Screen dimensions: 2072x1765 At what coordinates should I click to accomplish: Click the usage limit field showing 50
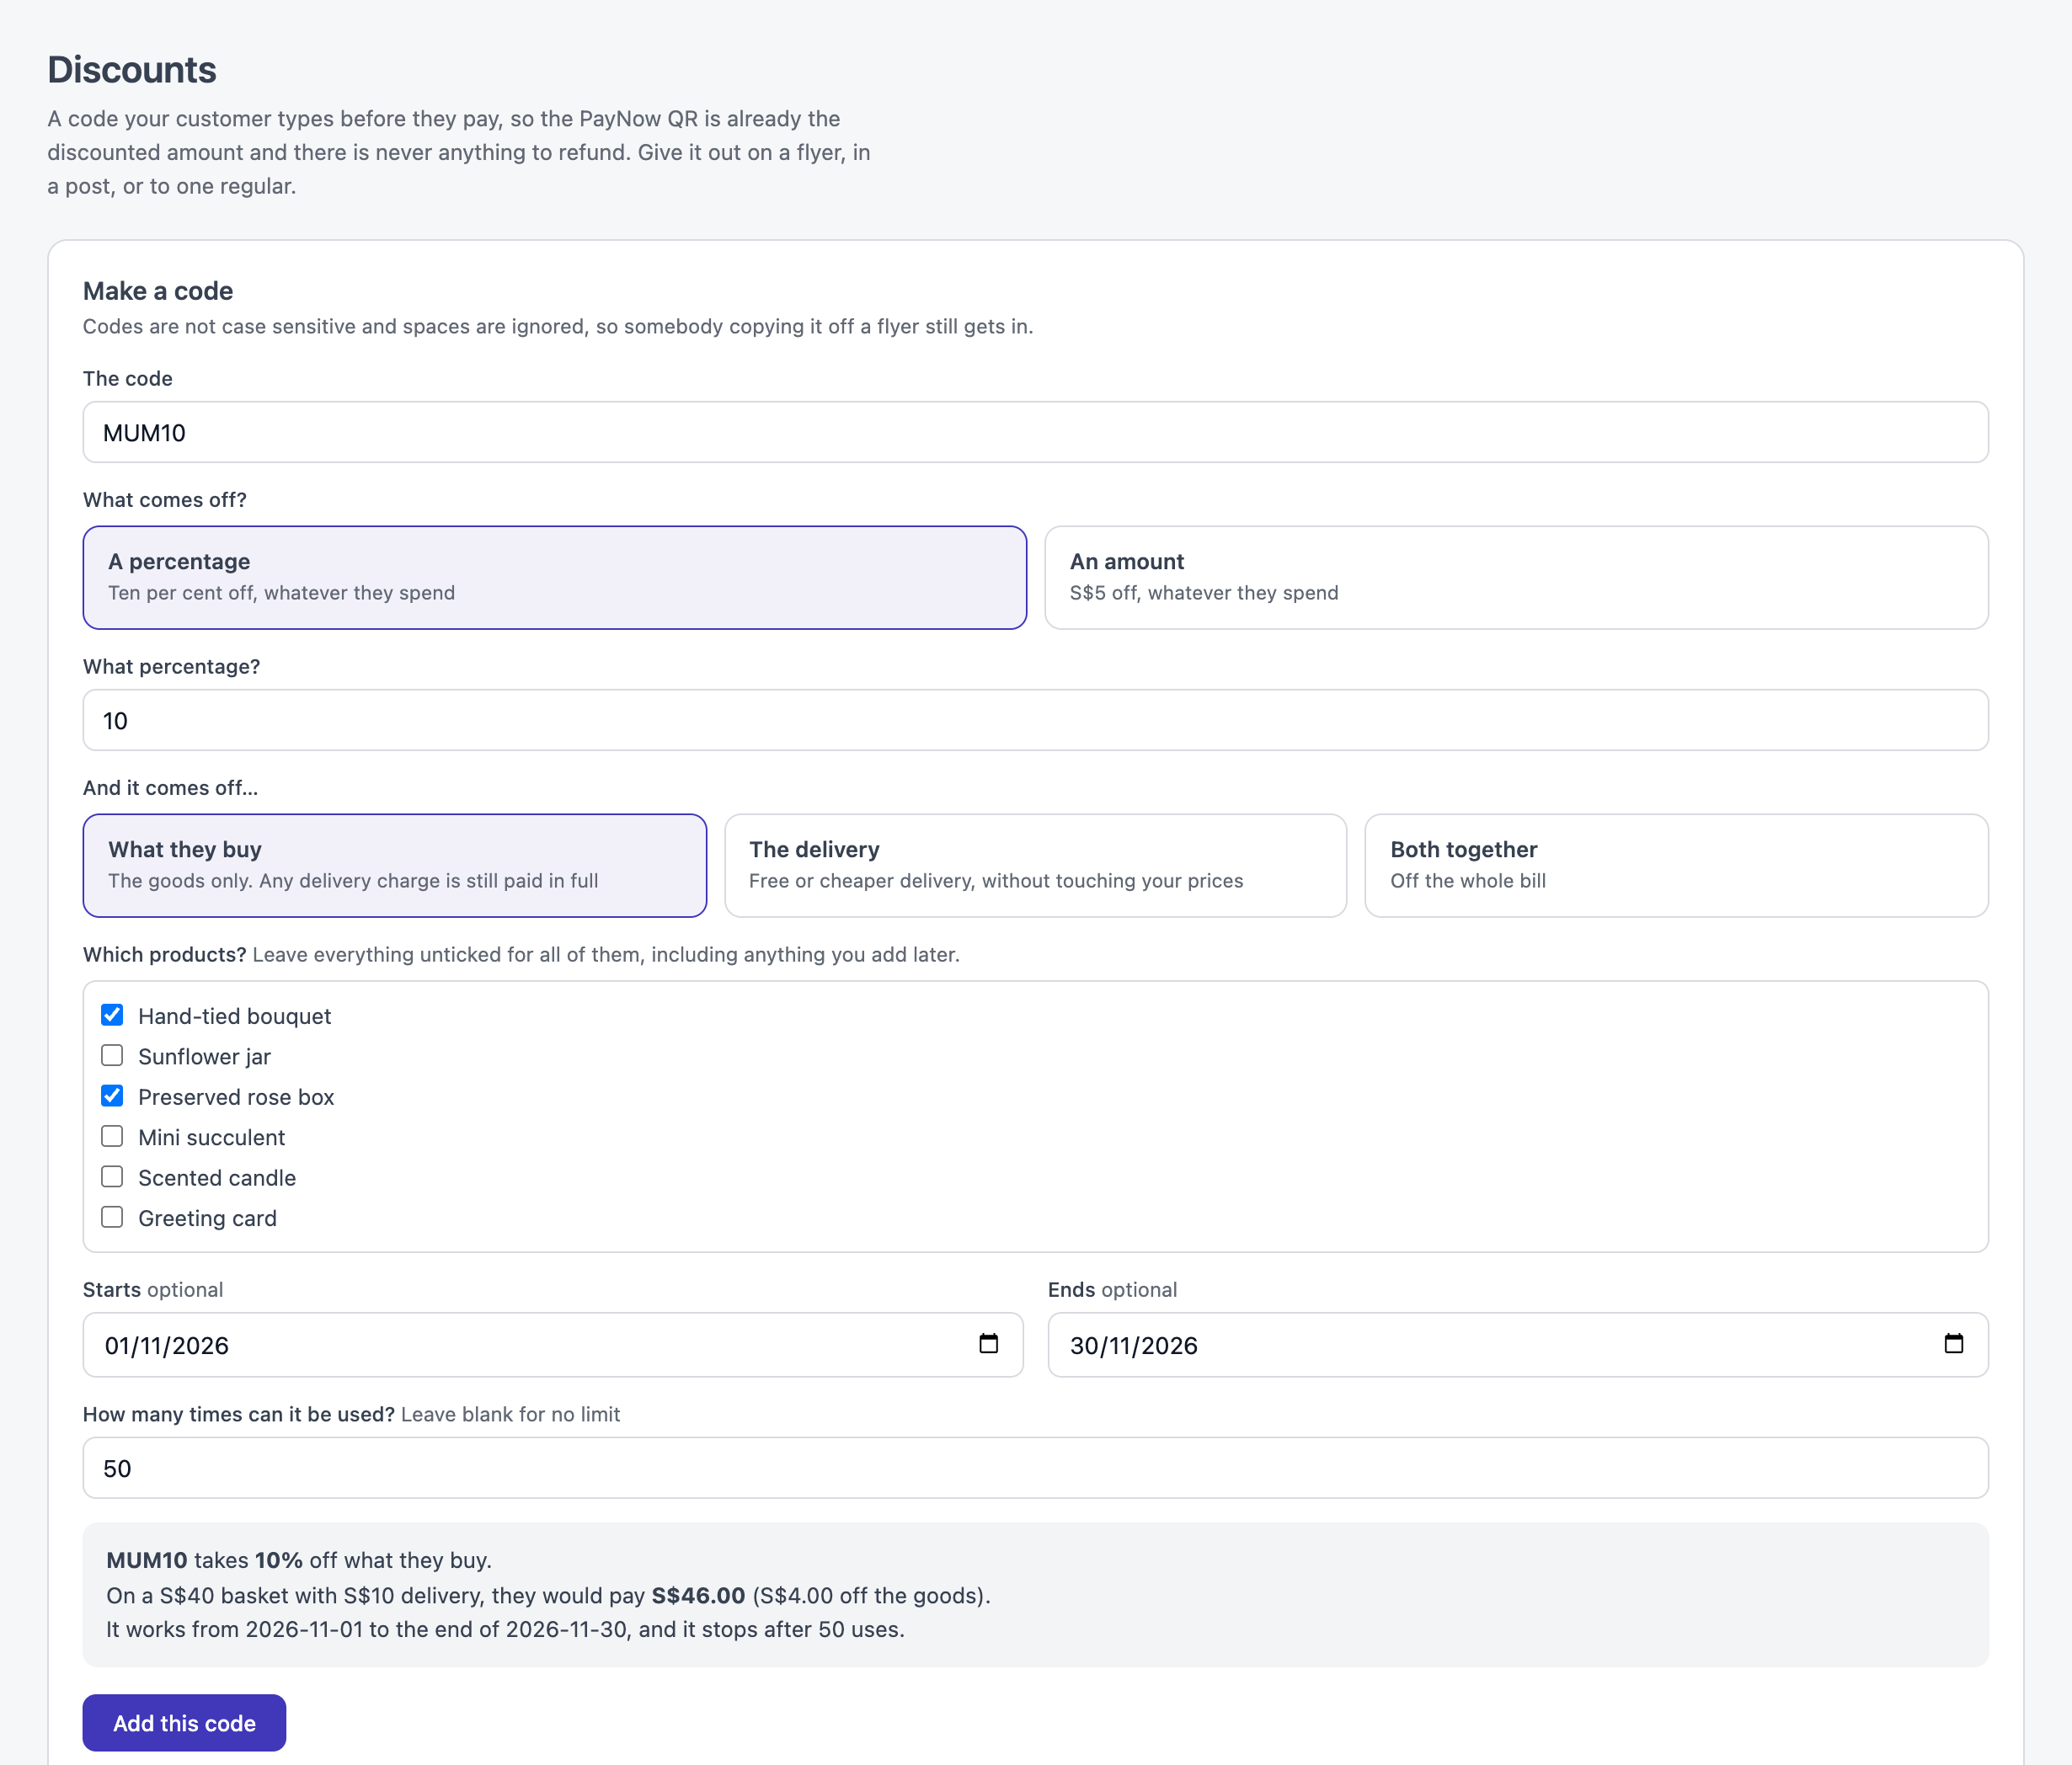[1035, 1467]
